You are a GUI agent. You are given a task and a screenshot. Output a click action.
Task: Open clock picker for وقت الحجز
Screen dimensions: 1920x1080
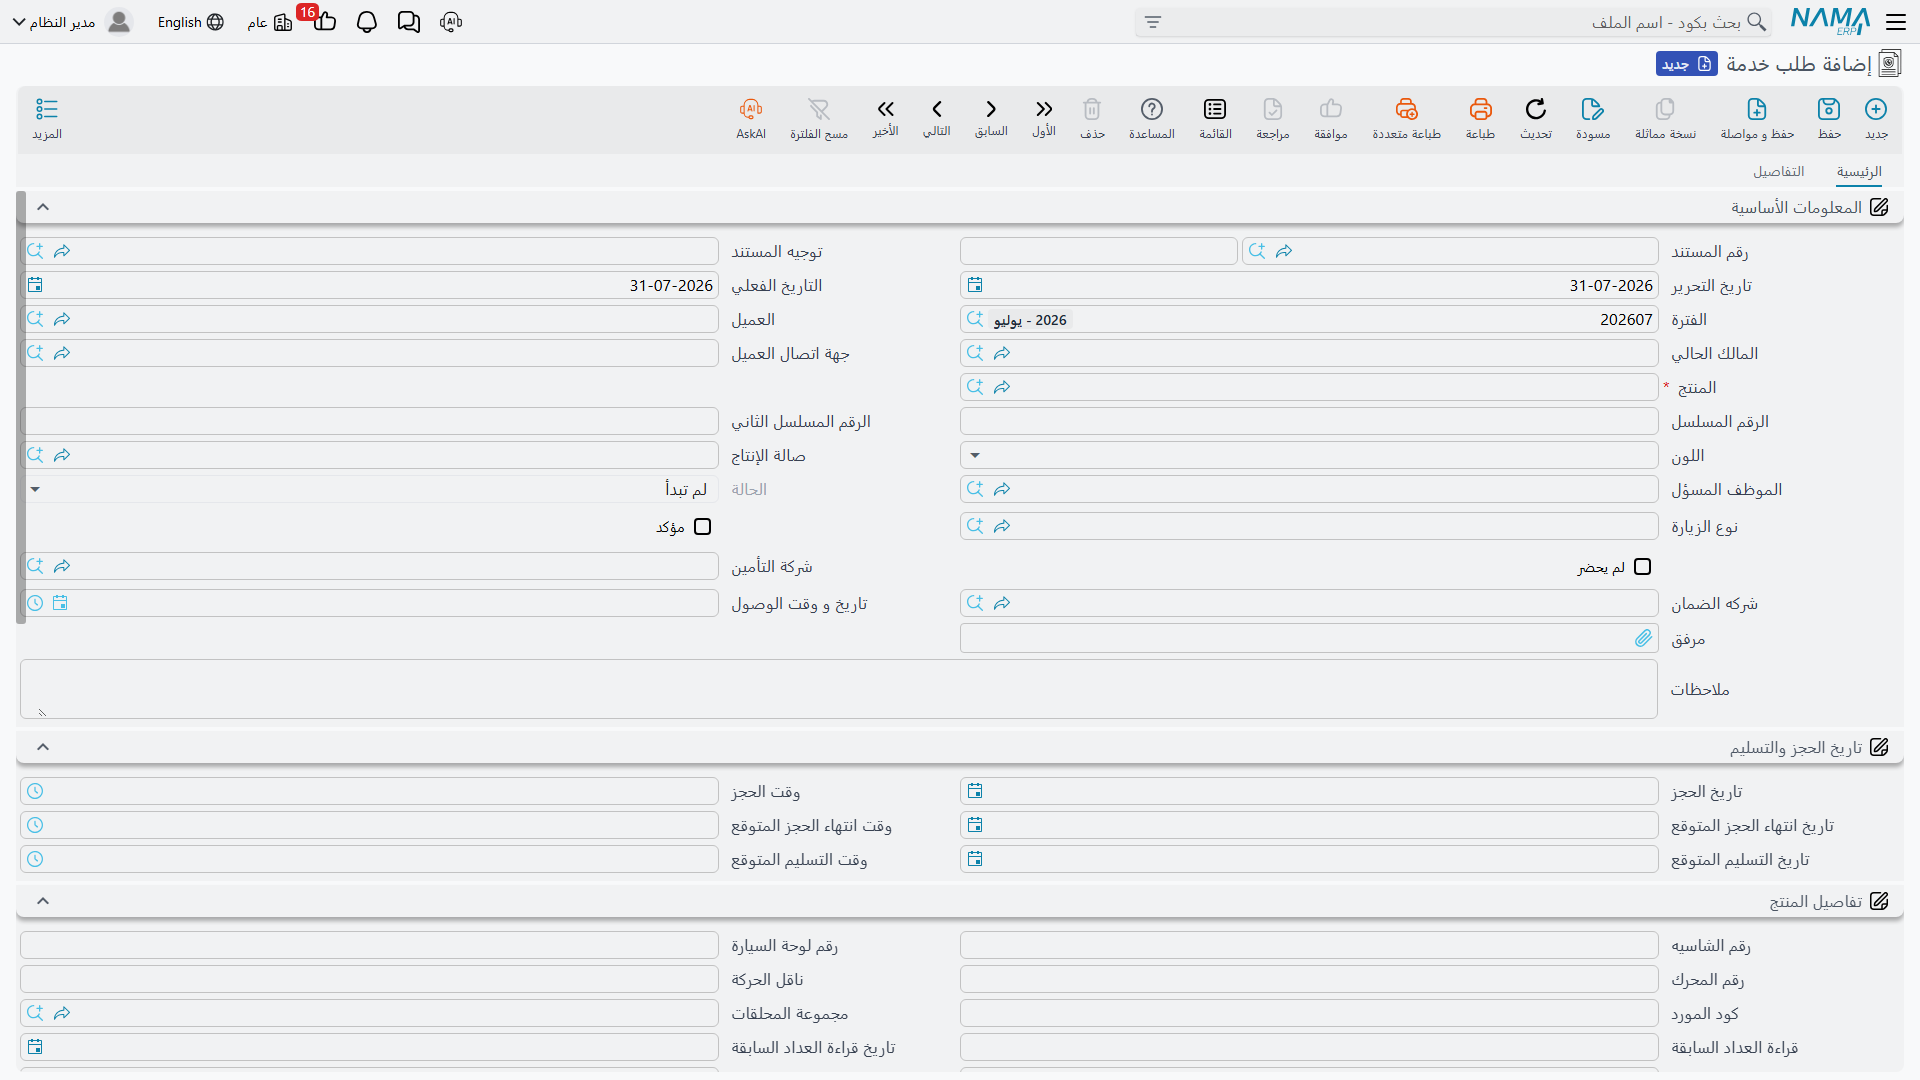pos(35,791)
